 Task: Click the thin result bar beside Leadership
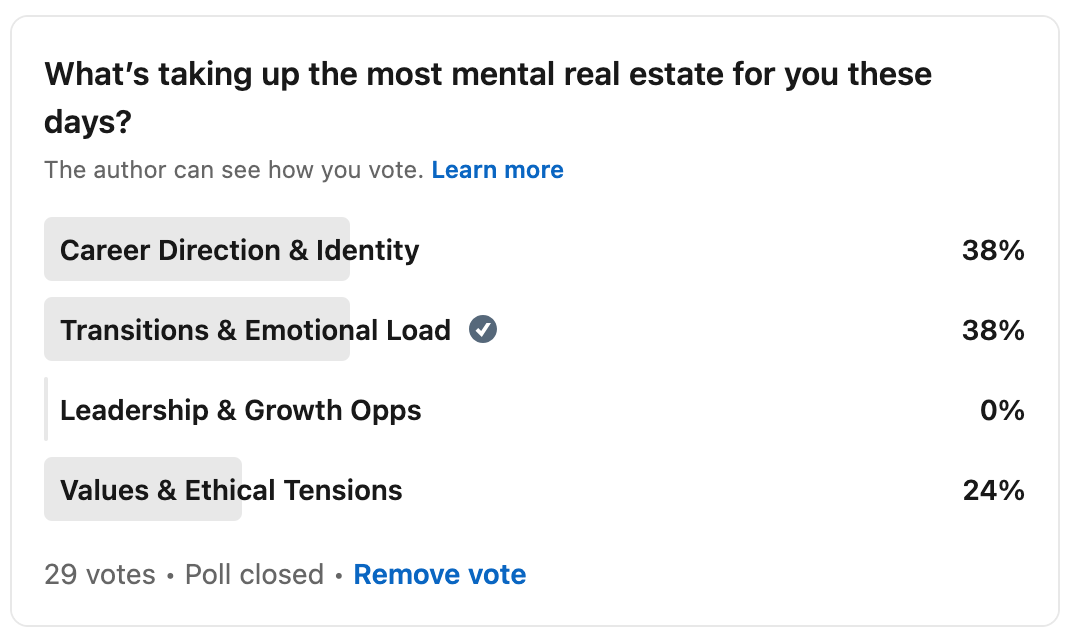(46, 410)
